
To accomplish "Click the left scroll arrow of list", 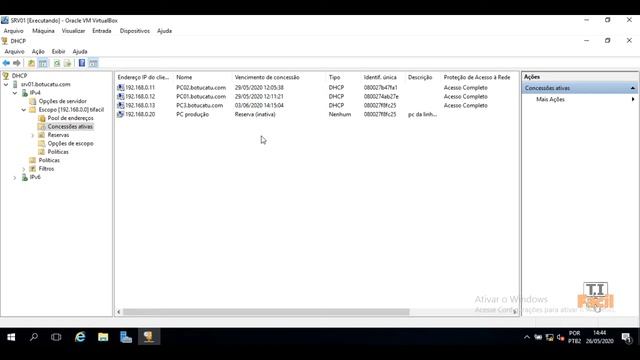I will tap(119, 312).
